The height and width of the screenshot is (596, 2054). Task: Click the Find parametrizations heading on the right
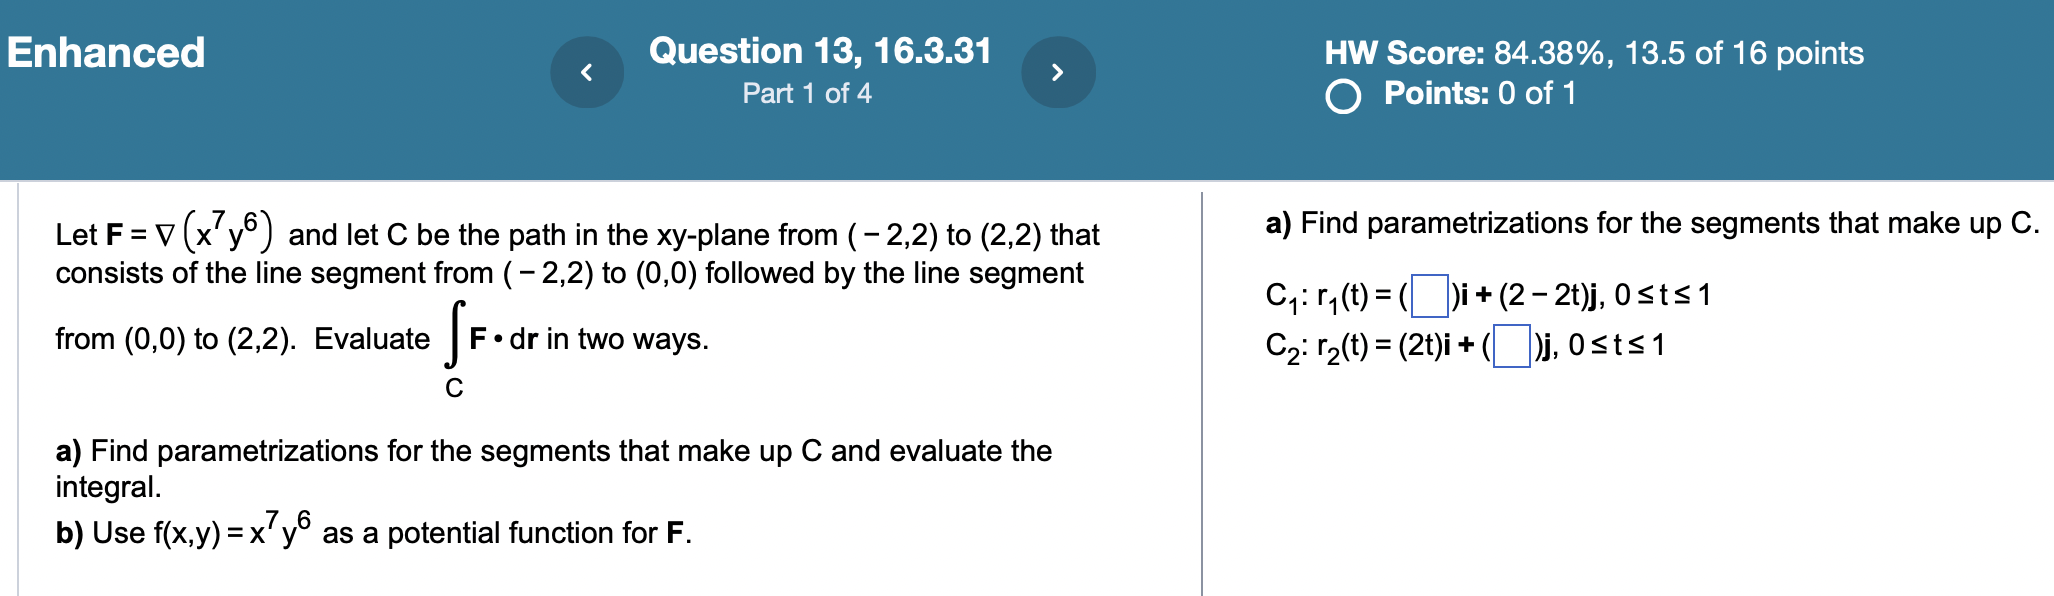(1650, 223)
